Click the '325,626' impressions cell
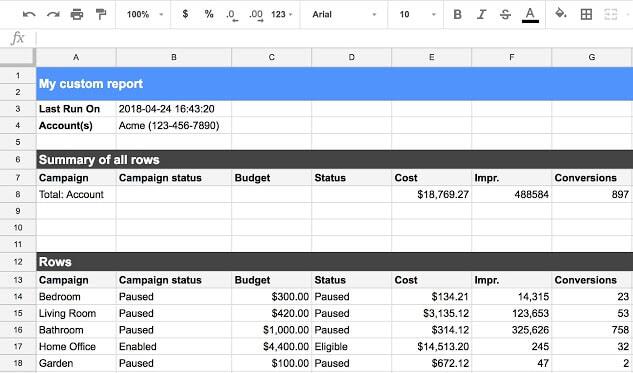Image resolution: width=633 pixels, height=373 pixels. click(511, 330)
